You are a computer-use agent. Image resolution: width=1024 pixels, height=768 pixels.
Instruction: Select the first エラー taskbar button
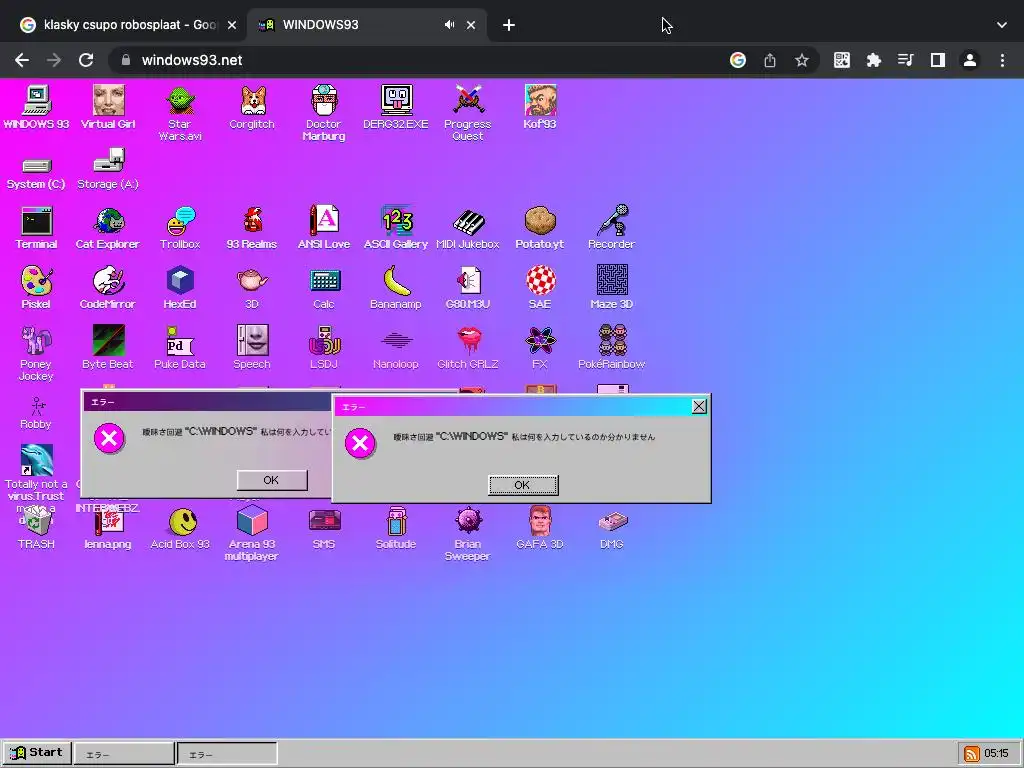coord(124,754)
